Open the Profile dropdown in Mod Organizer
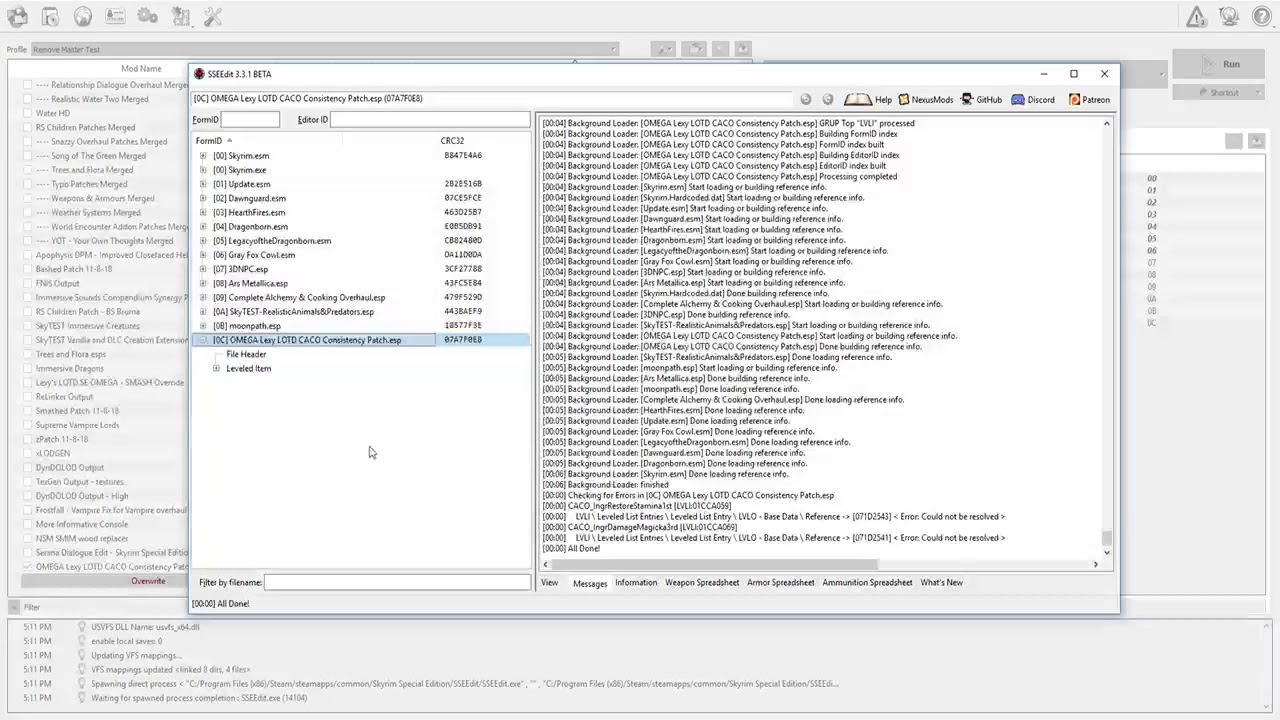Viewport: 1280px width, 720px height. [x=325, y=49]
